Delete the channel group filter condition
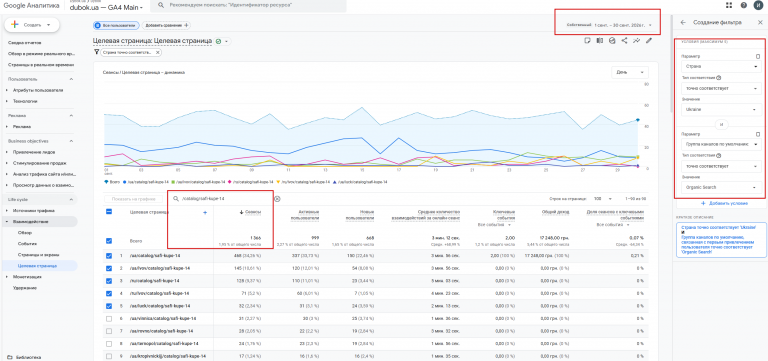The height and width of the screenshot is (361, 768). tap(758, 134)
